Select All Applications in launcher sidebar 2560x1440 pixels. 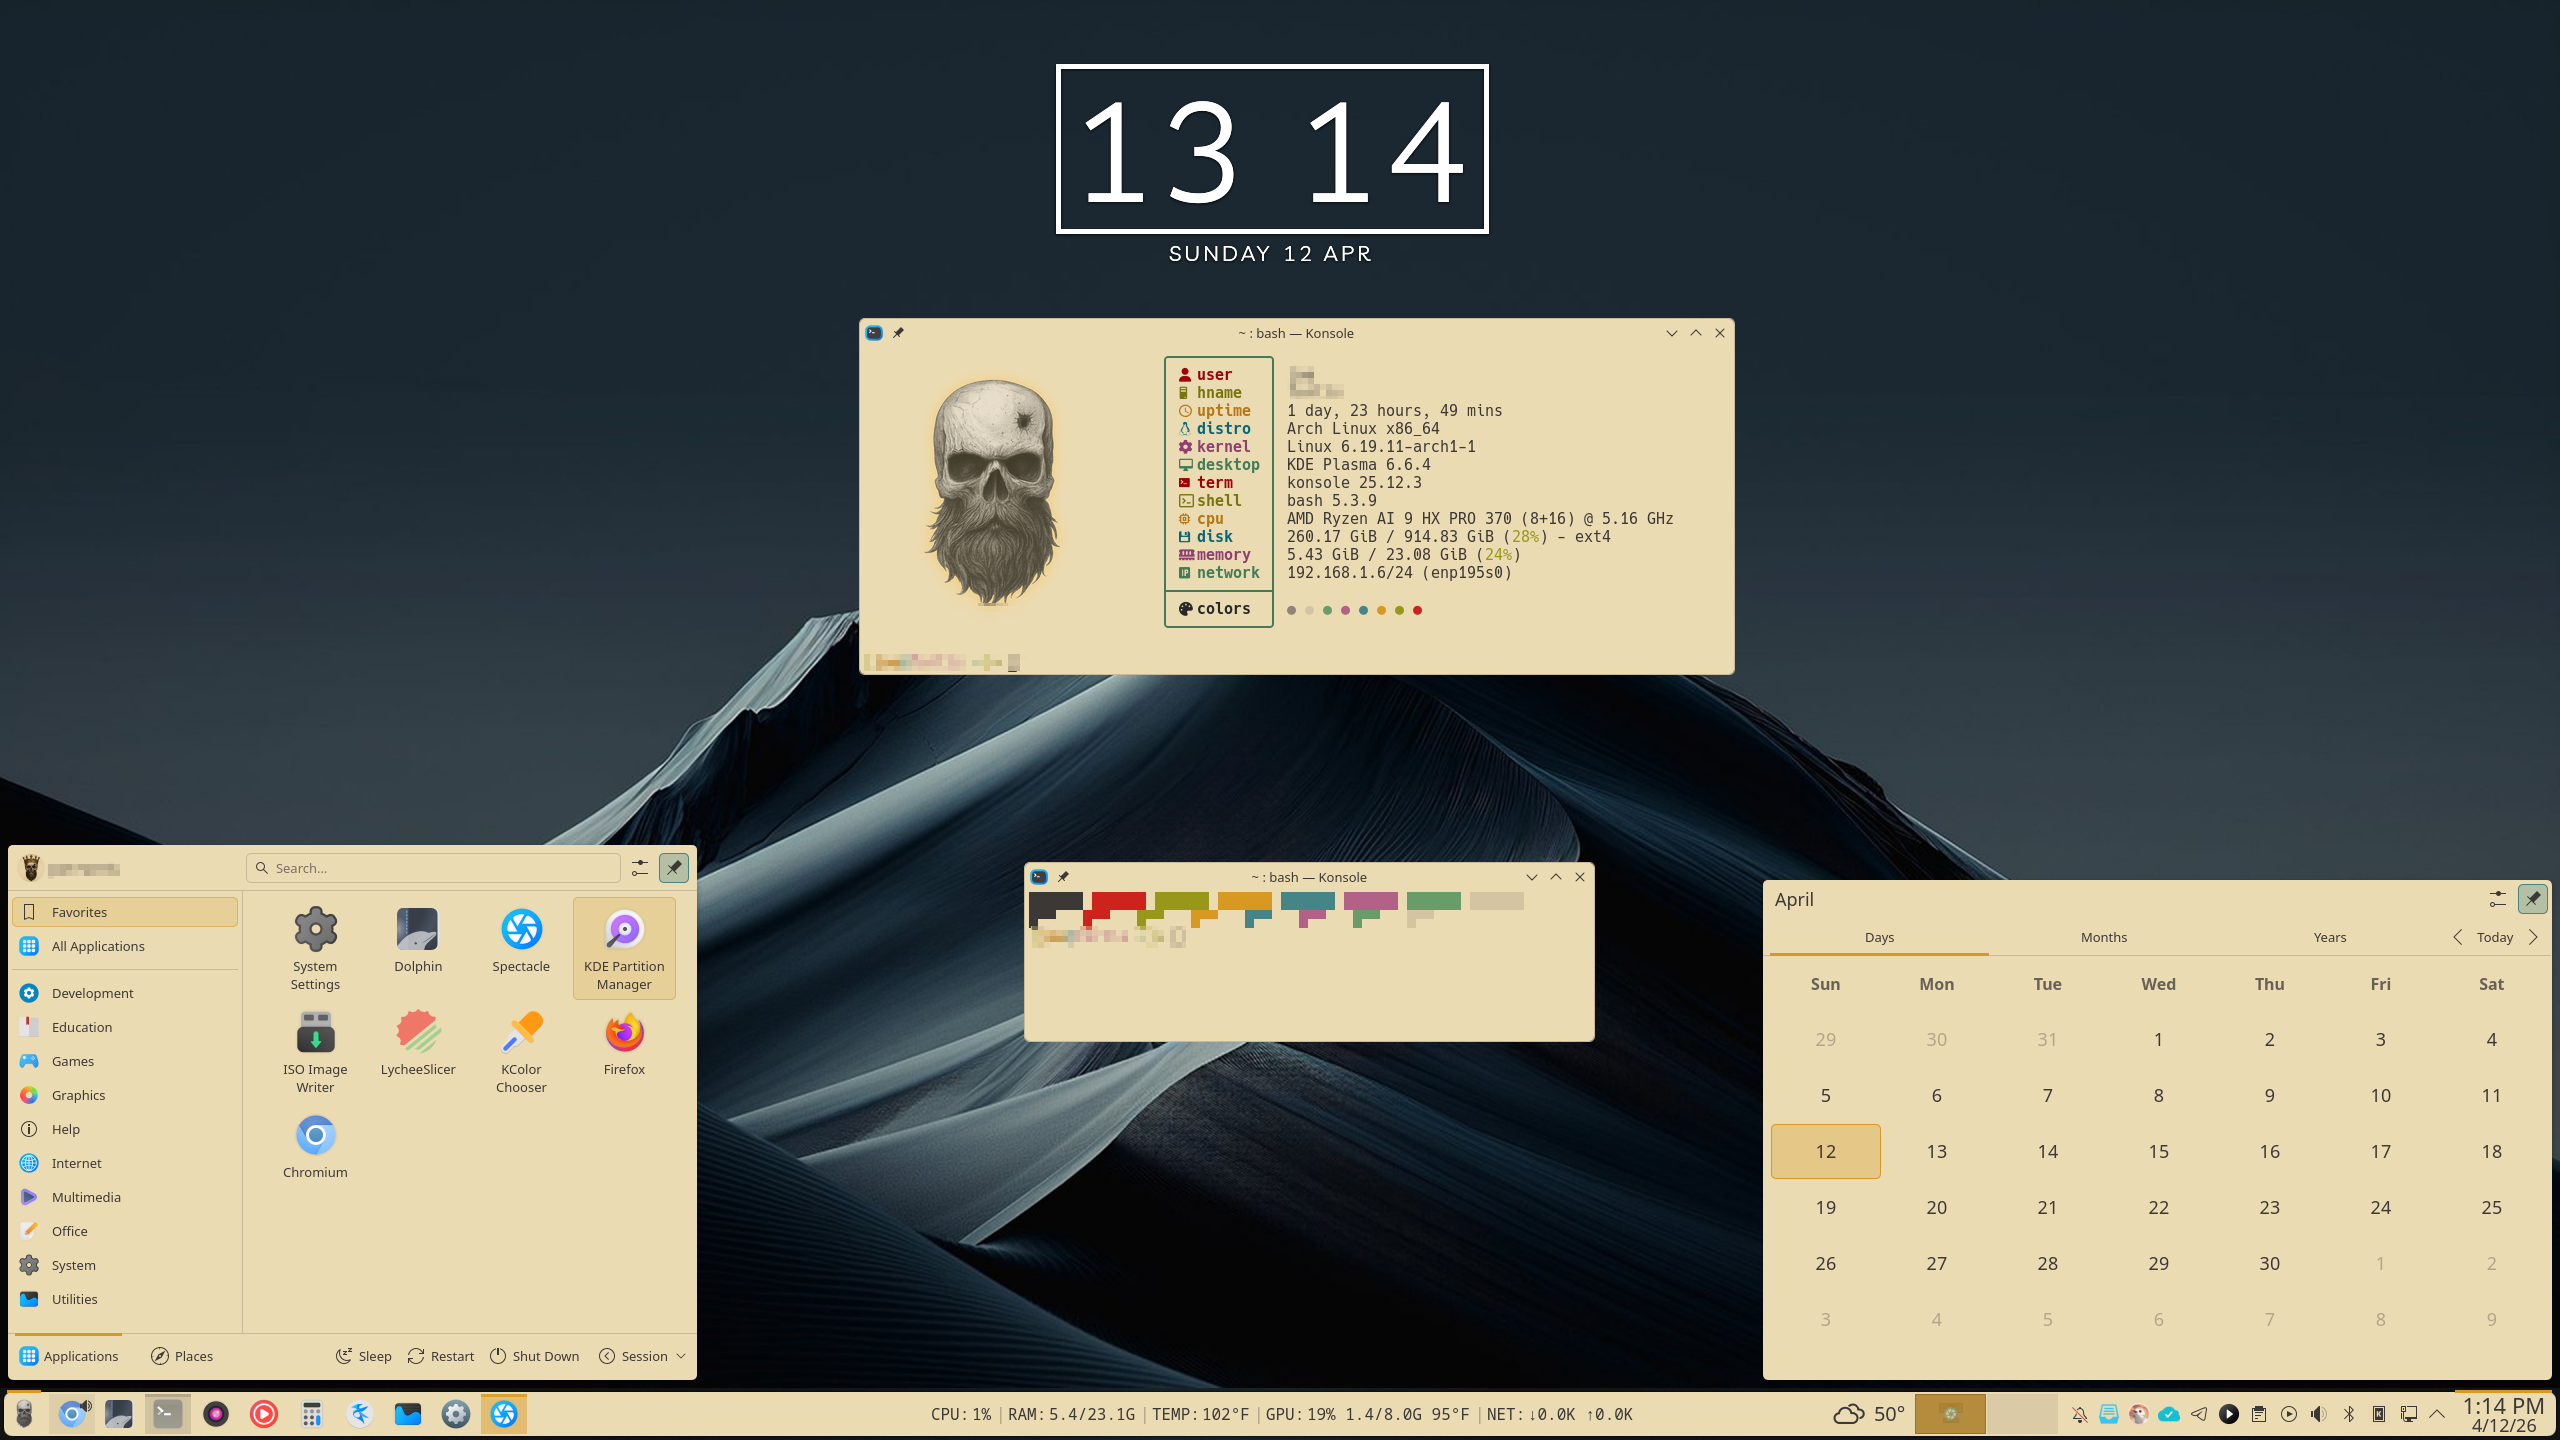pyautogui.click(x=125, y=946)
